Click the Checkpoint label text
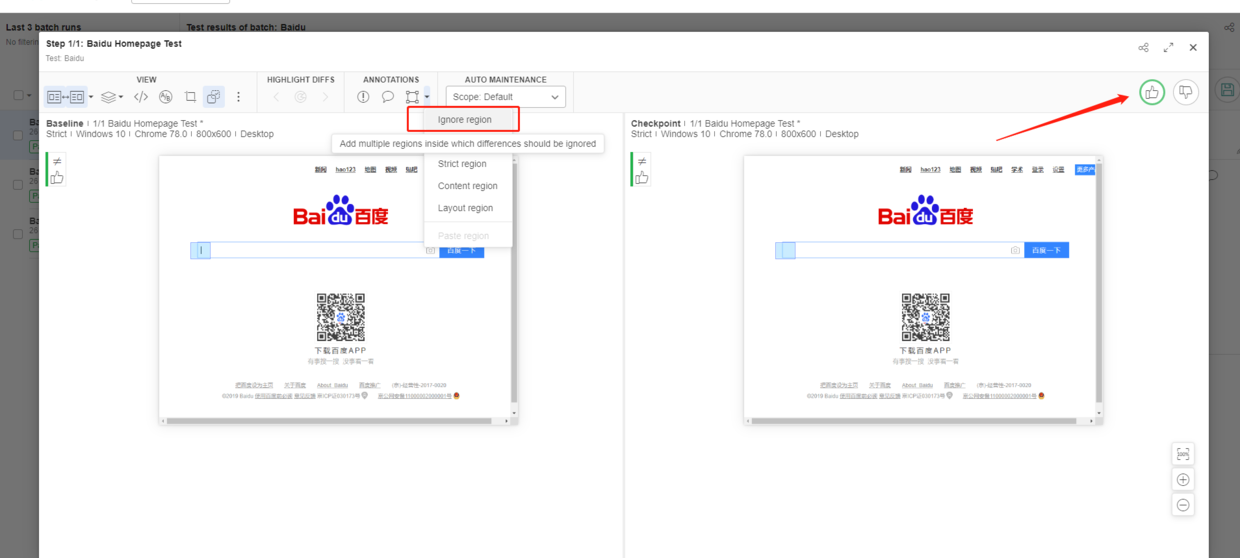The image size is (1240, 558). [656, 124]
